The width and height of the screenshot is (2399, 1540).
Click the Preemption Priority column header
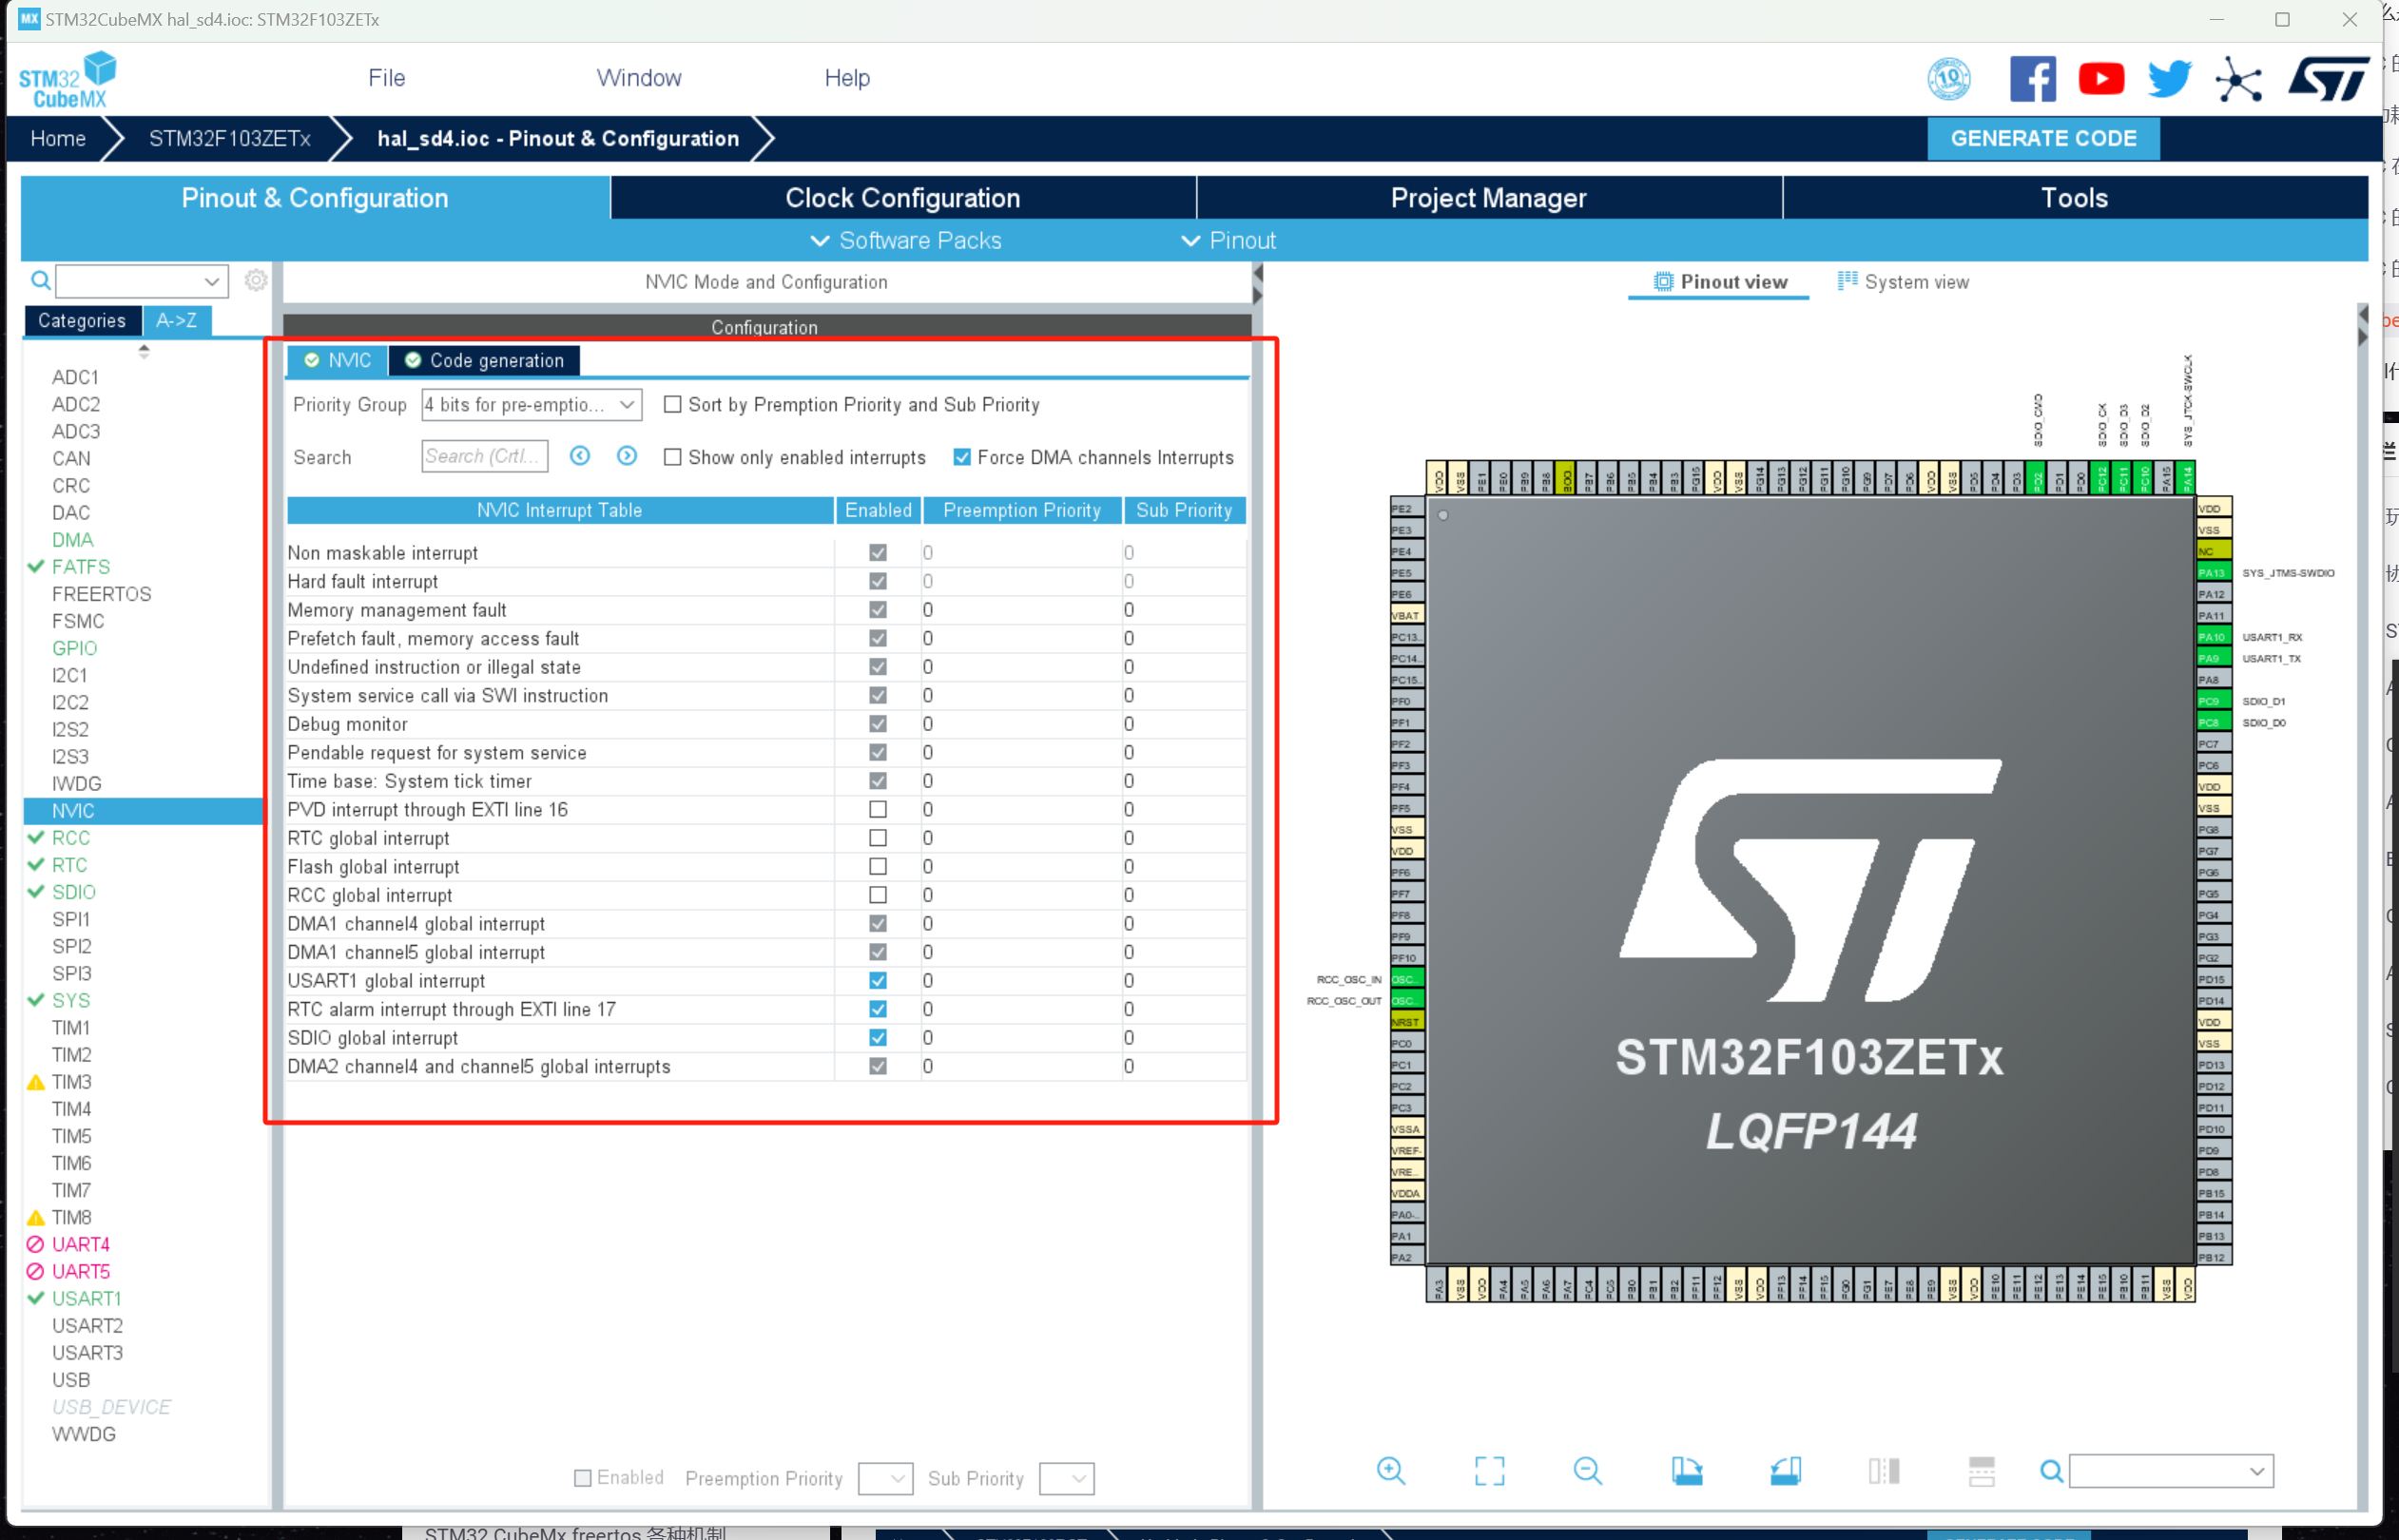pos(1022,510)
